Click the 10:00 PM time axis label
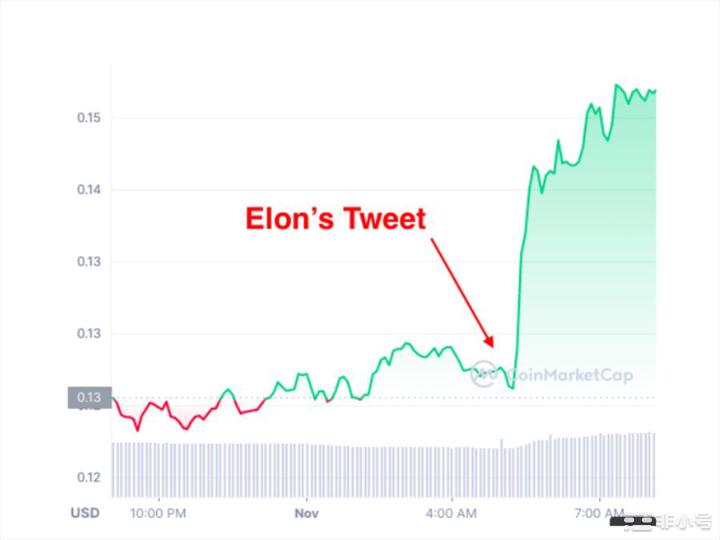 click(160, 513)
